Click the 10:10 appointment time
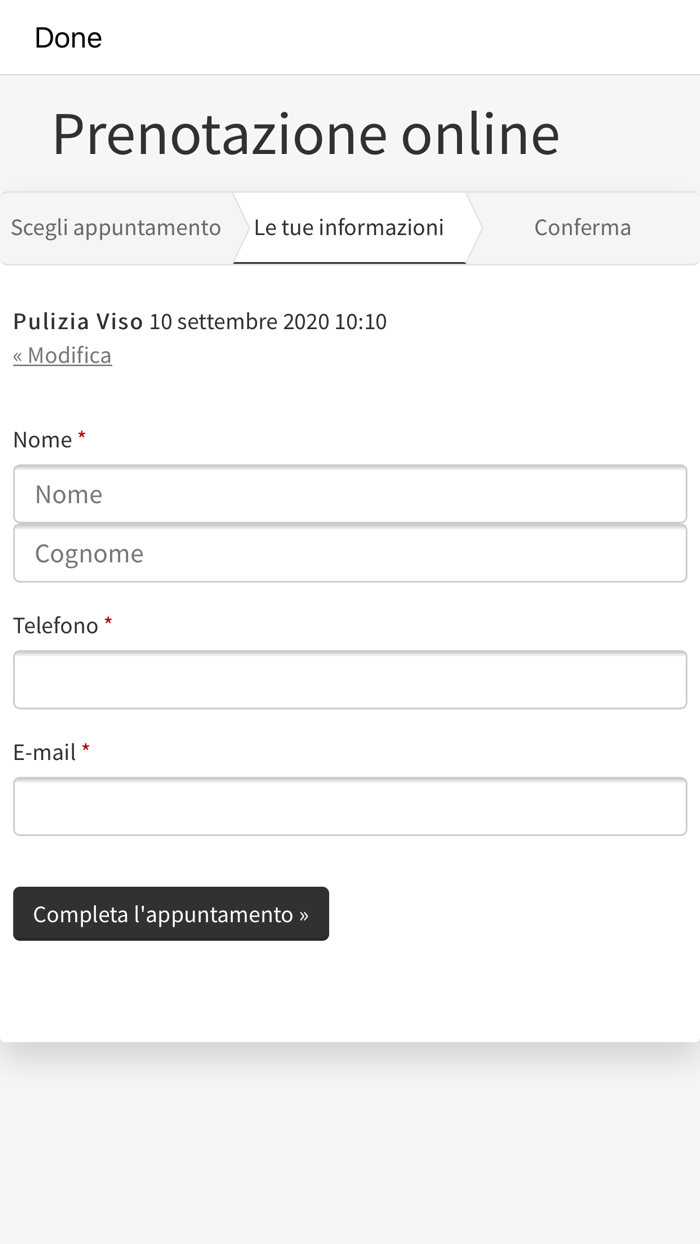The height and width of the screenshot is (1244, 700). point(360,322)
